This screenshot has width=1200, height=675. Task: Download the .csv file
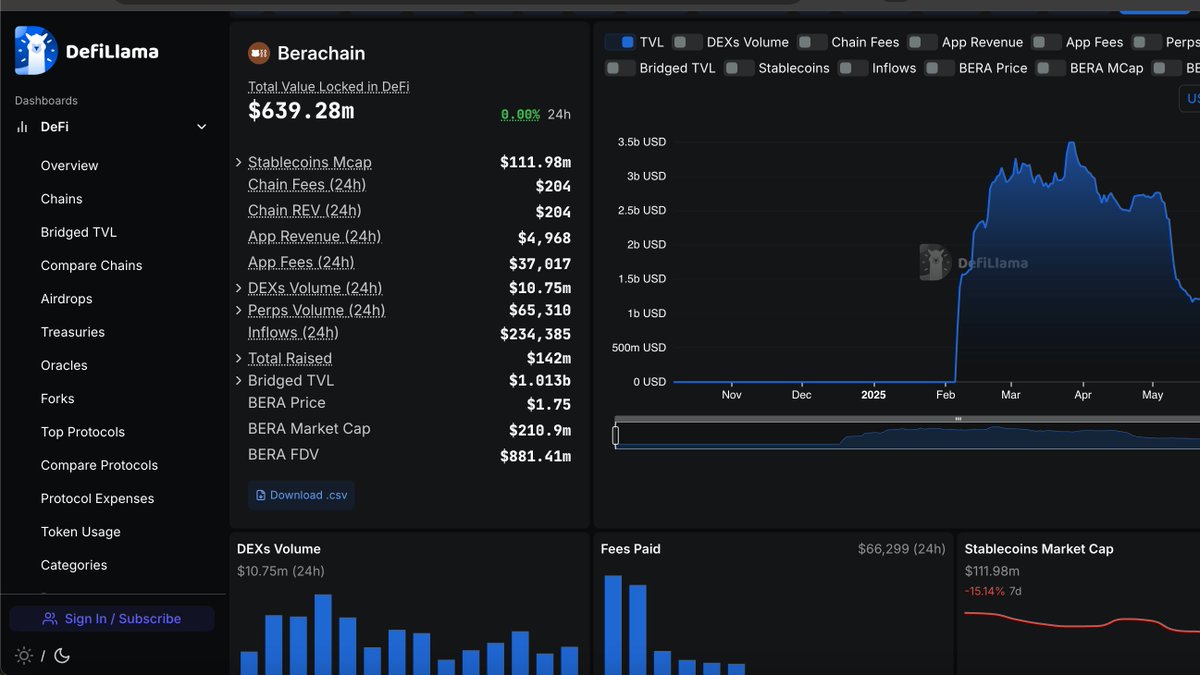point(301,495)
